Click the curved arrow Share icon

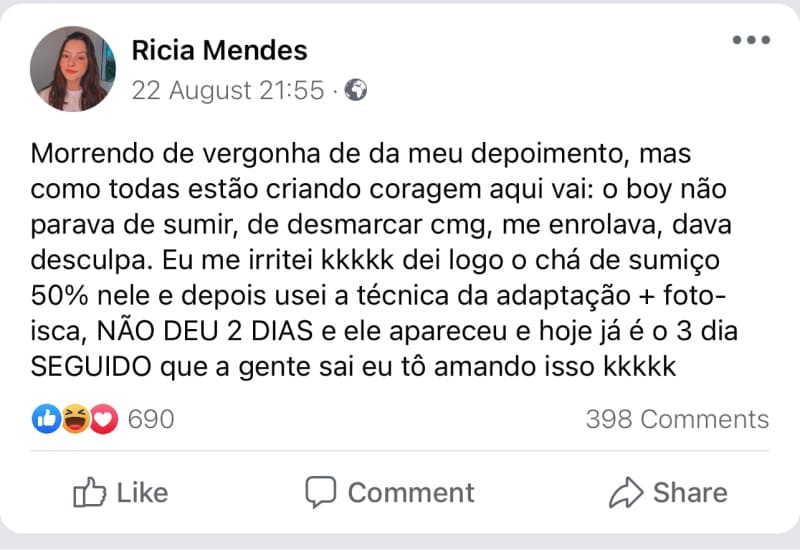[625, 492]
